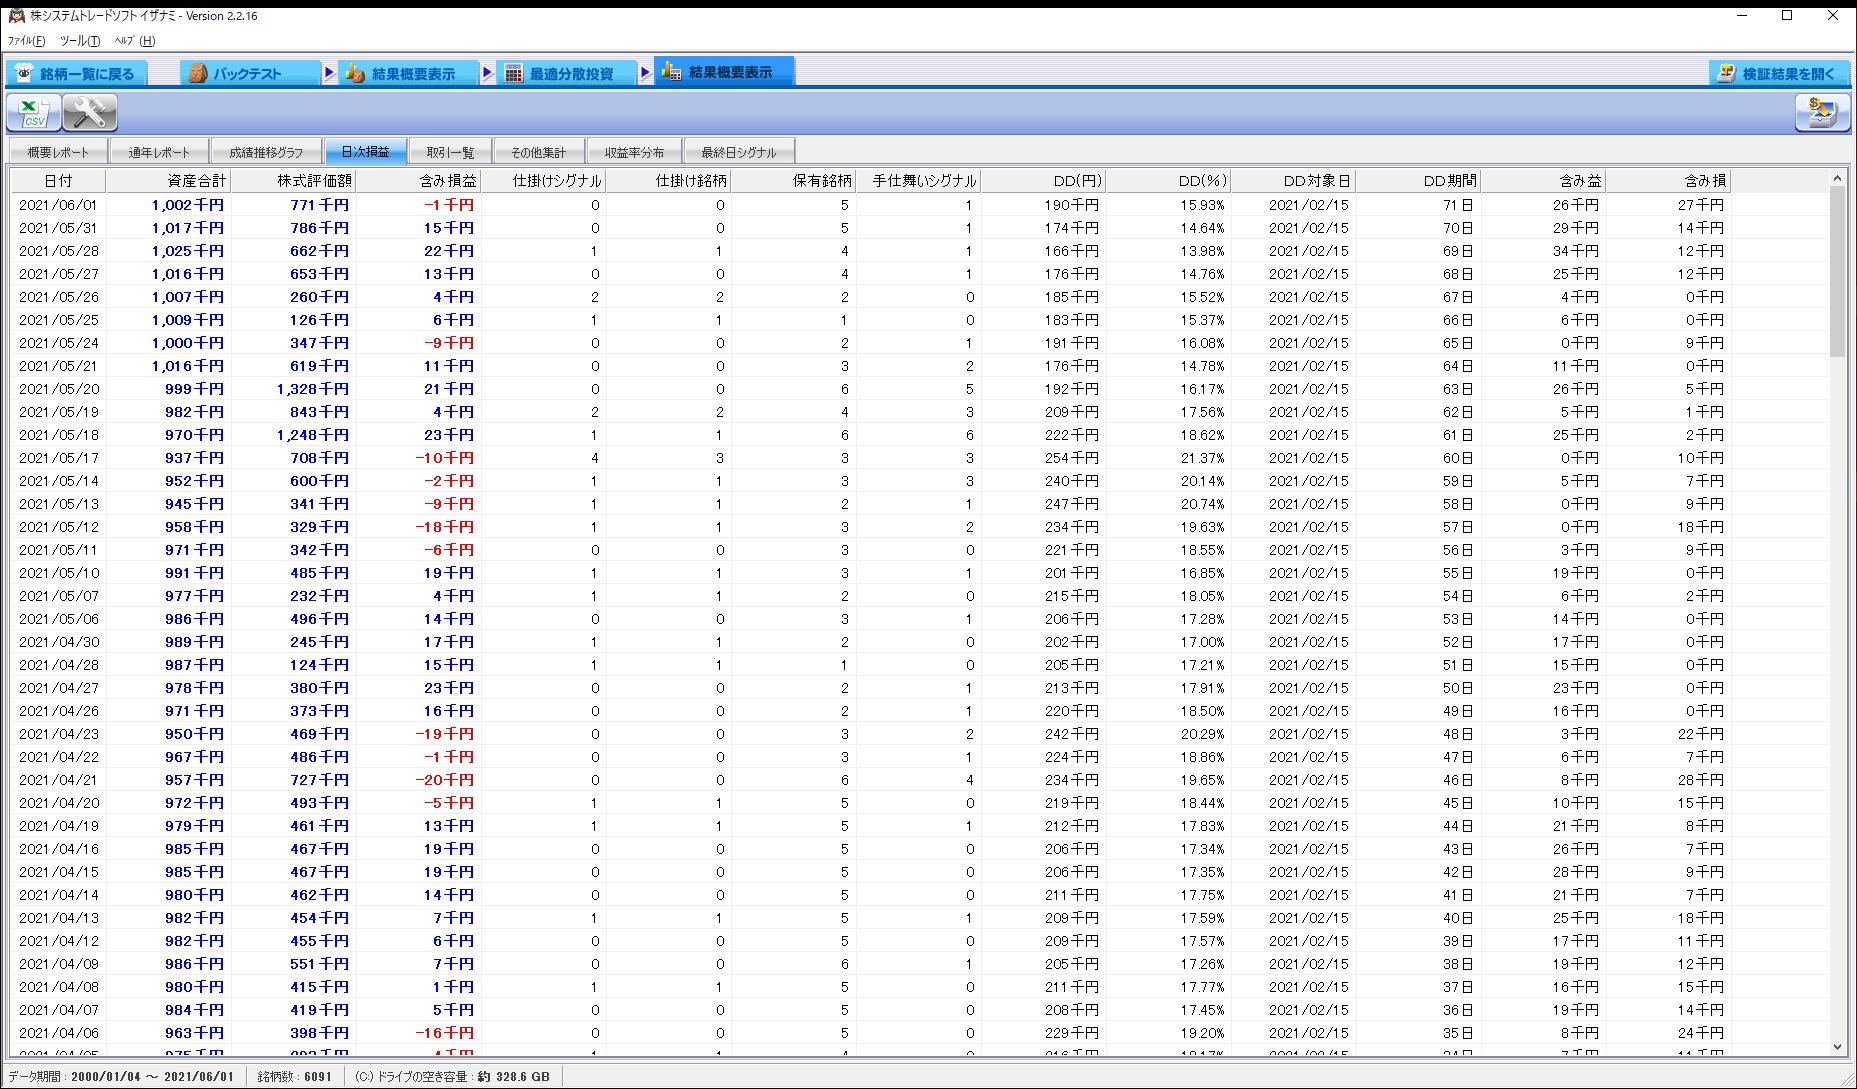Viewport: 1857px width, 1089px height.
Task: Click the scrollbar down arrow in table
Action: coord(1837,1047)
